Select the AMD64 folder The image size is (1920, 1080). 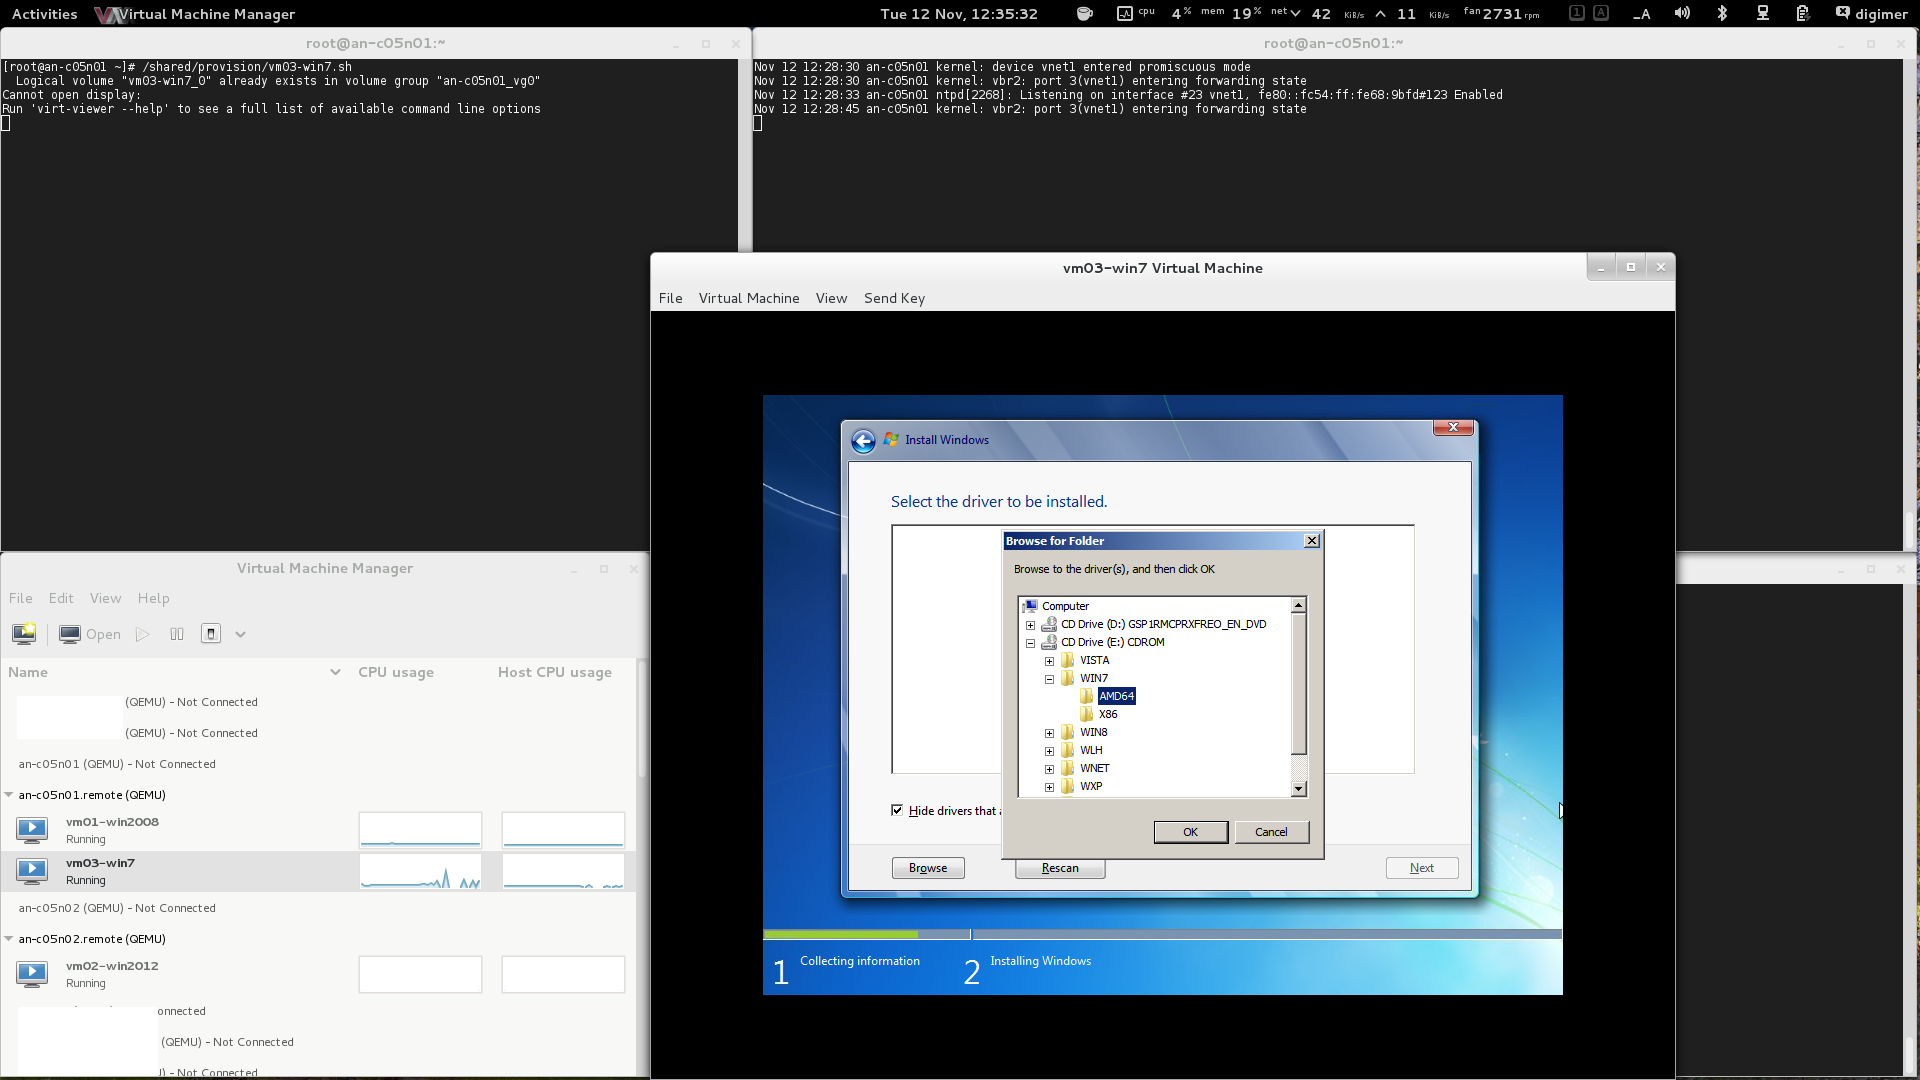(1116, 696)
